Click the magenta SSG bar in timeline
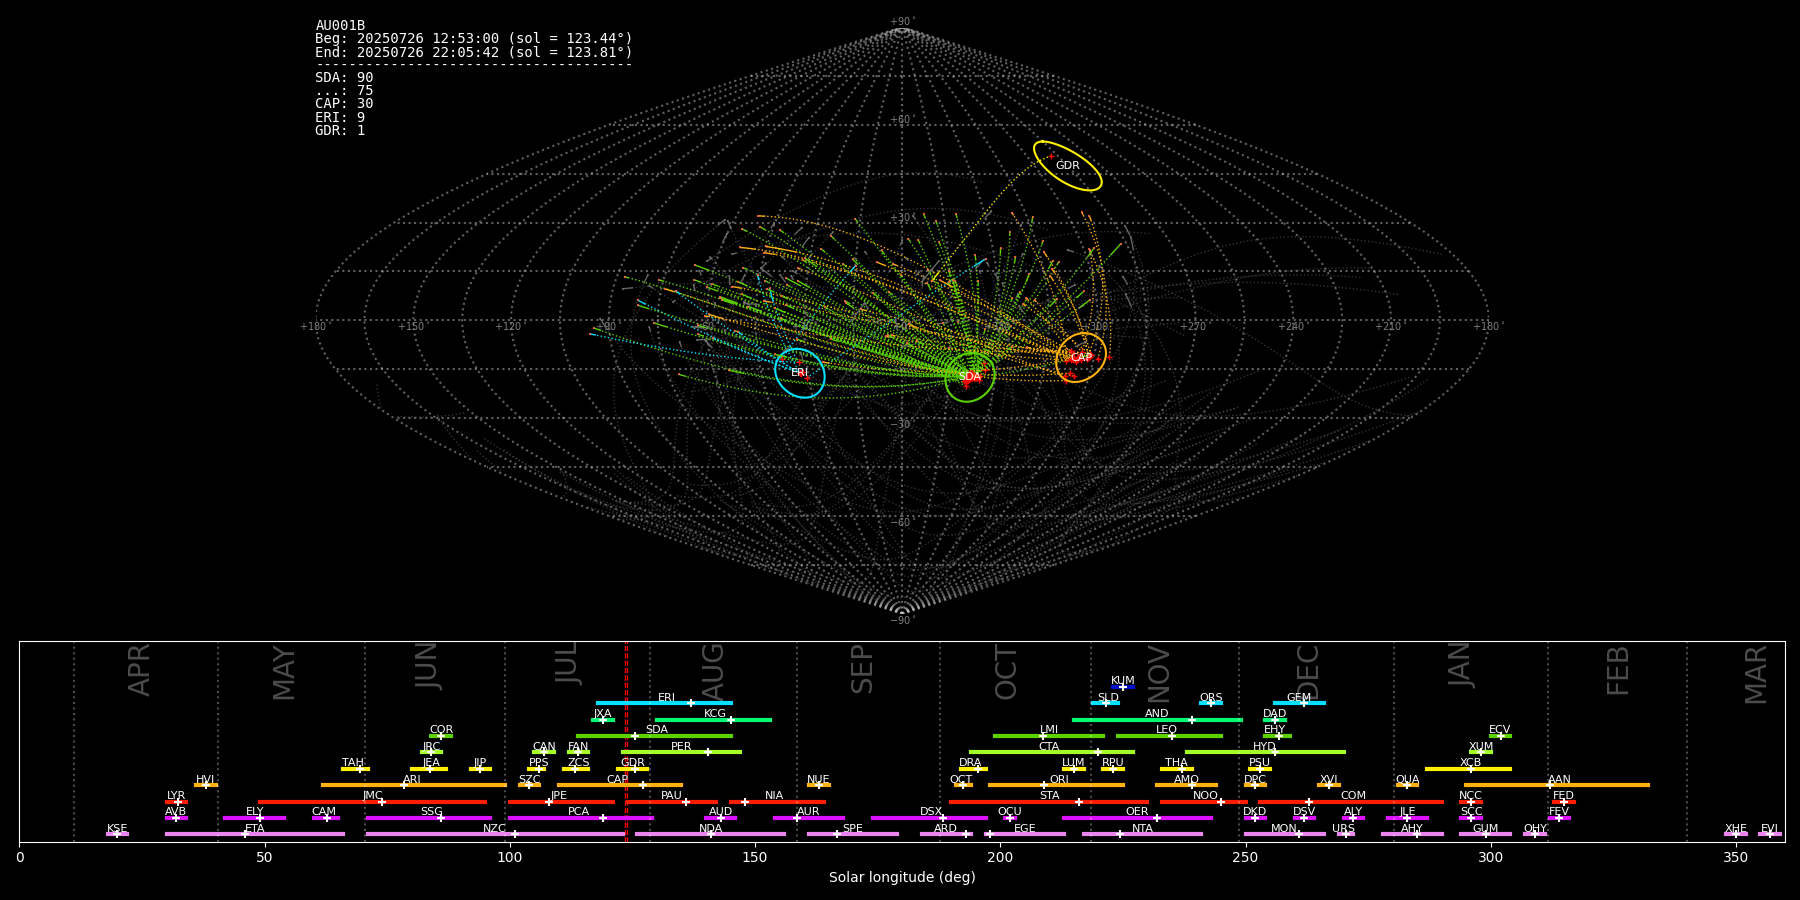 [x=428, y=818]
